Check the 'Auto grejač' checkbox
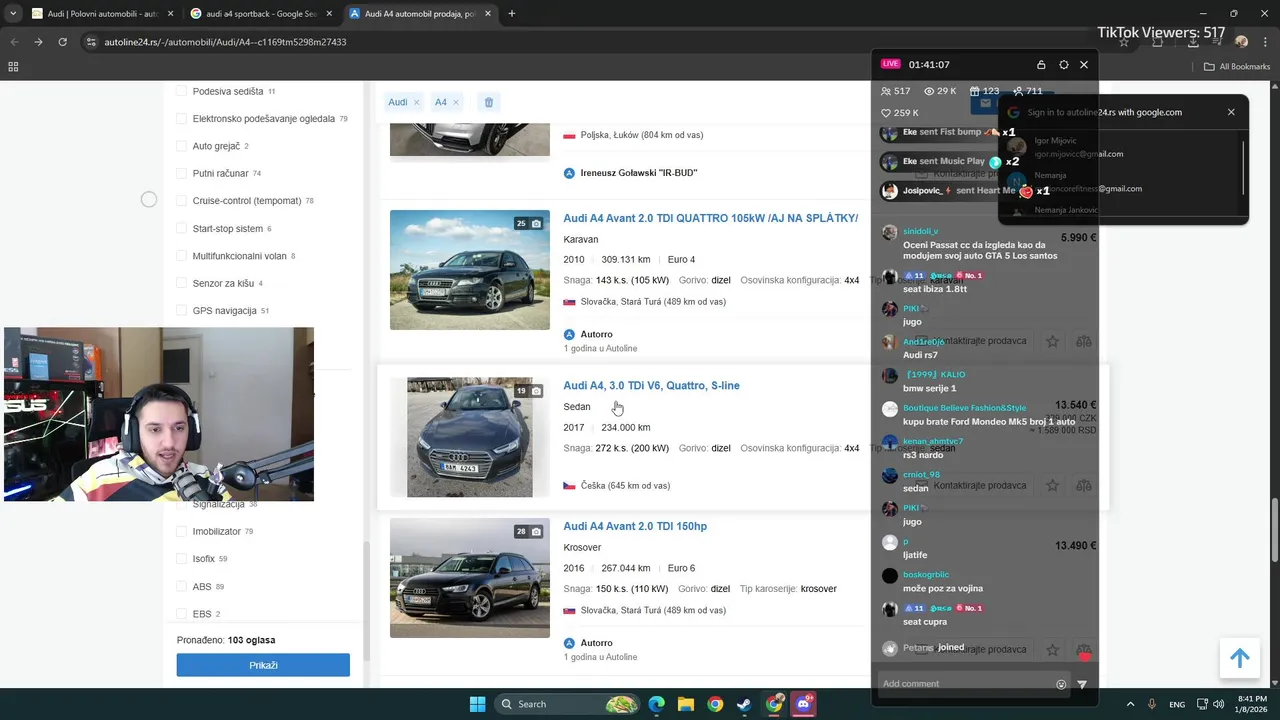Screen dimensions: 1280x720 point(181,146)
